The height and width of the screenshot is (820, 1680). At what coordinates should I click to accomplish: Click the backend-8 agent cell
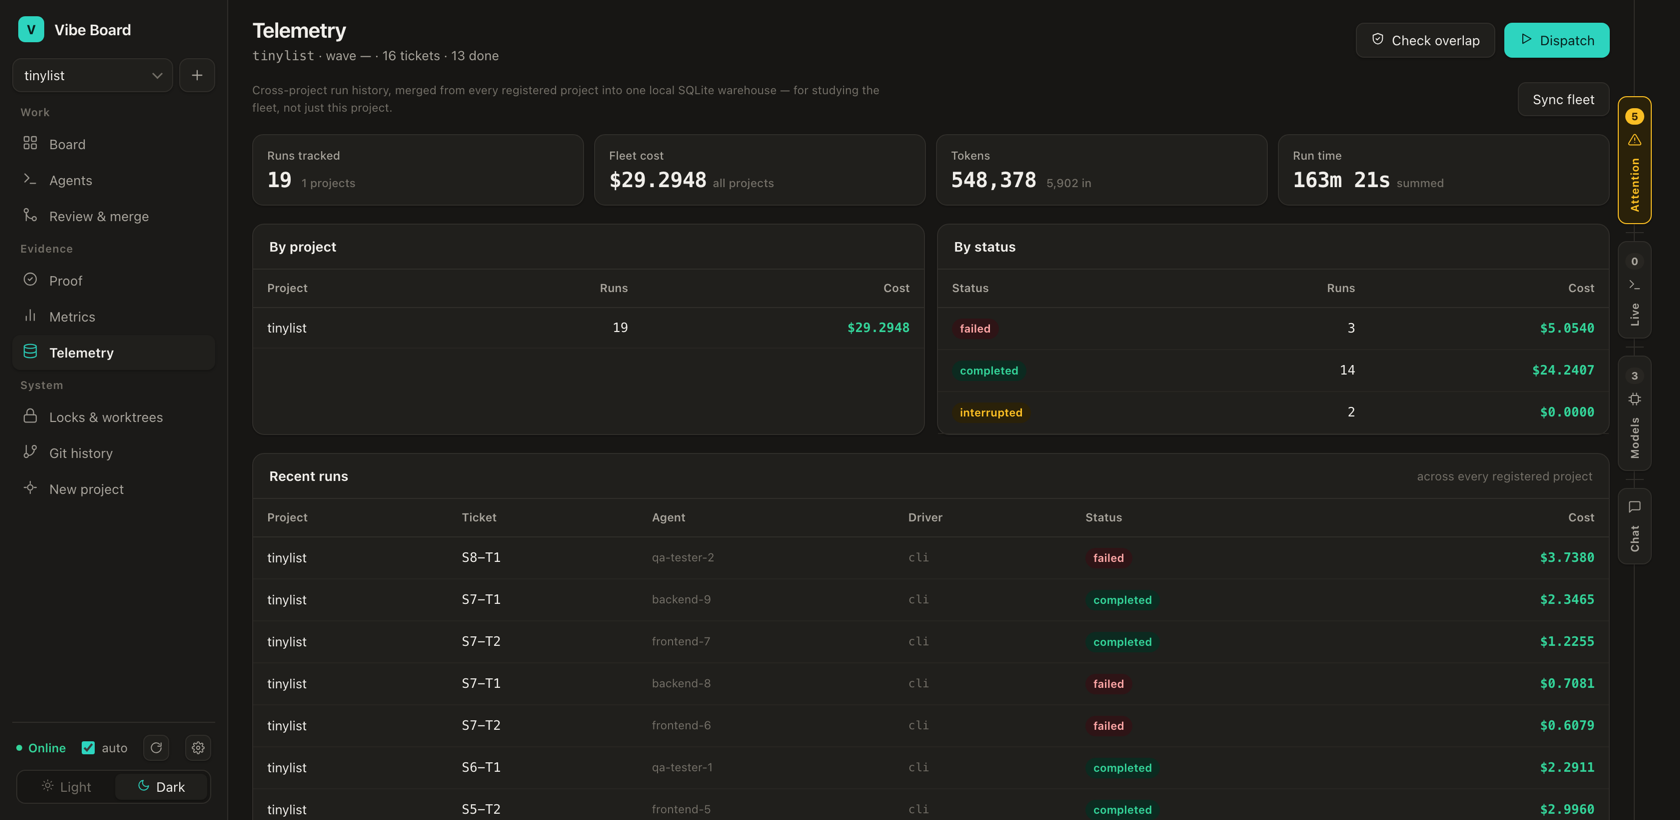681,684
